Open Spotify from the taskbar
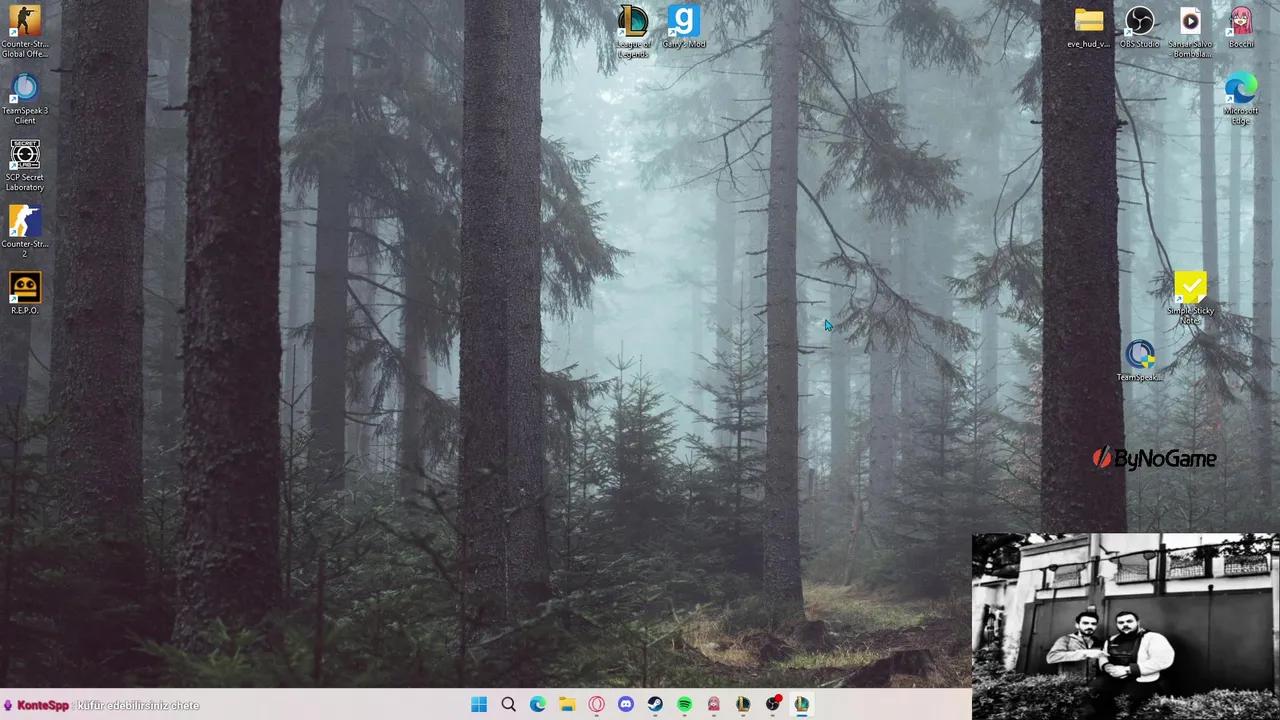Viewport: 1280px width, 720px height. click(684, 705)
